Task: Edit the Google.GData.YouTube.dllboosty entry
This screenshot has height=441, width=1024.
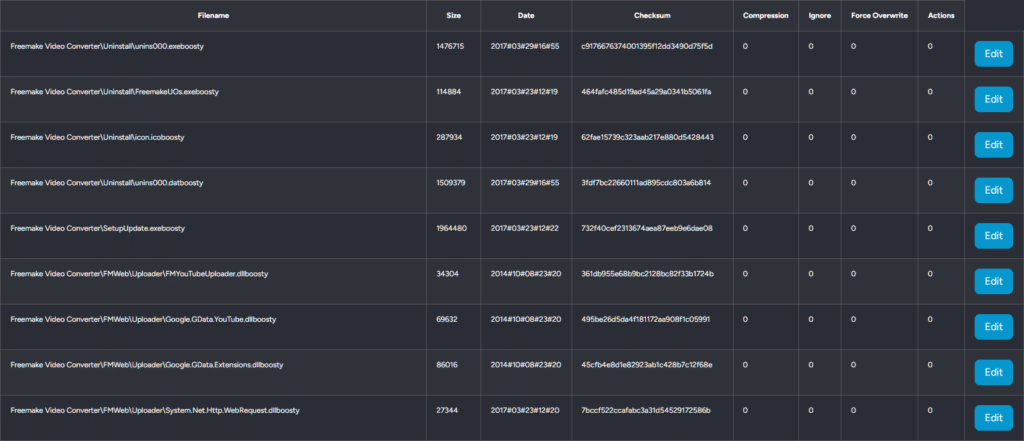Action: click(993, 327)
